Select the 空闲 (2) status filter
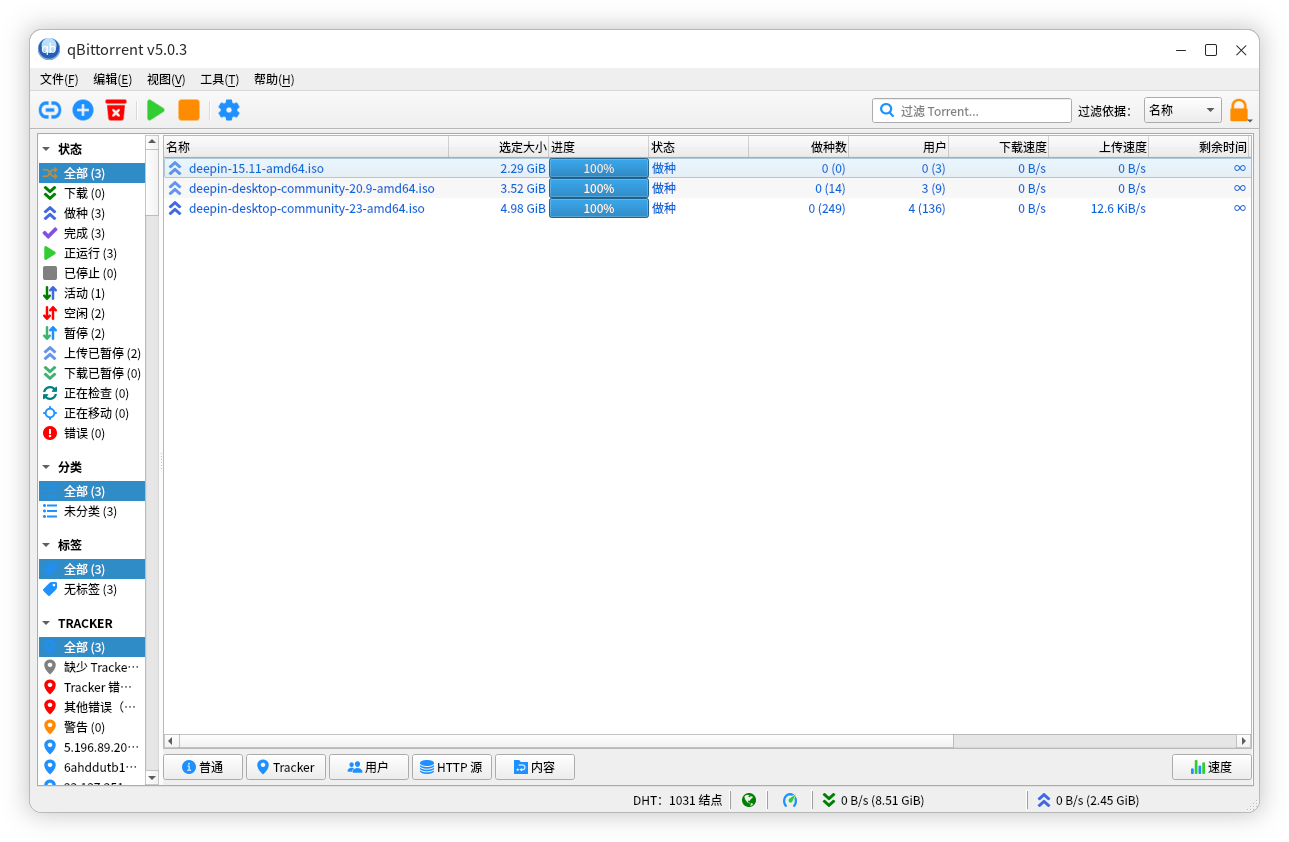The width and height of the screenshot is (1289, 842). click(x=92, y=313)
